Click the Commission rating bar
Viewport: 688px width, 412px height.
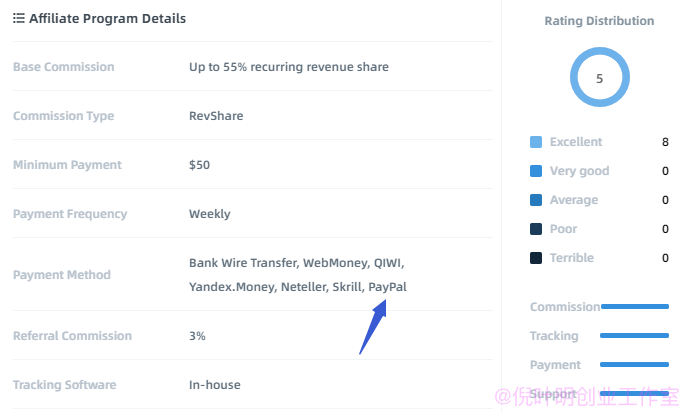point(634,306)
